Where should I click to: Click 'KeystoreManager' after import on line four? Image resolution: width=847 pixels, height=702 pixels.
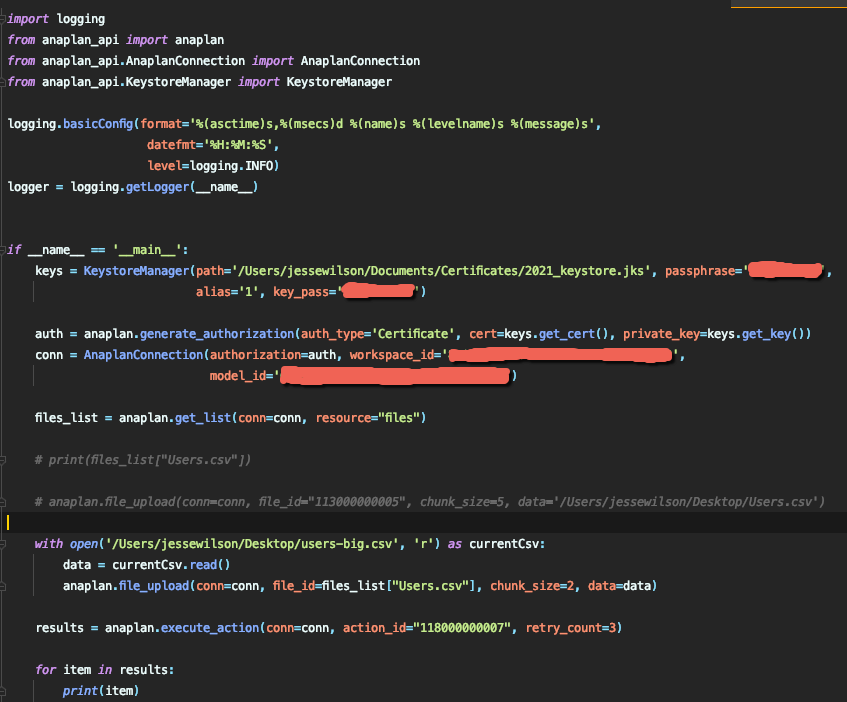[339, 82]
